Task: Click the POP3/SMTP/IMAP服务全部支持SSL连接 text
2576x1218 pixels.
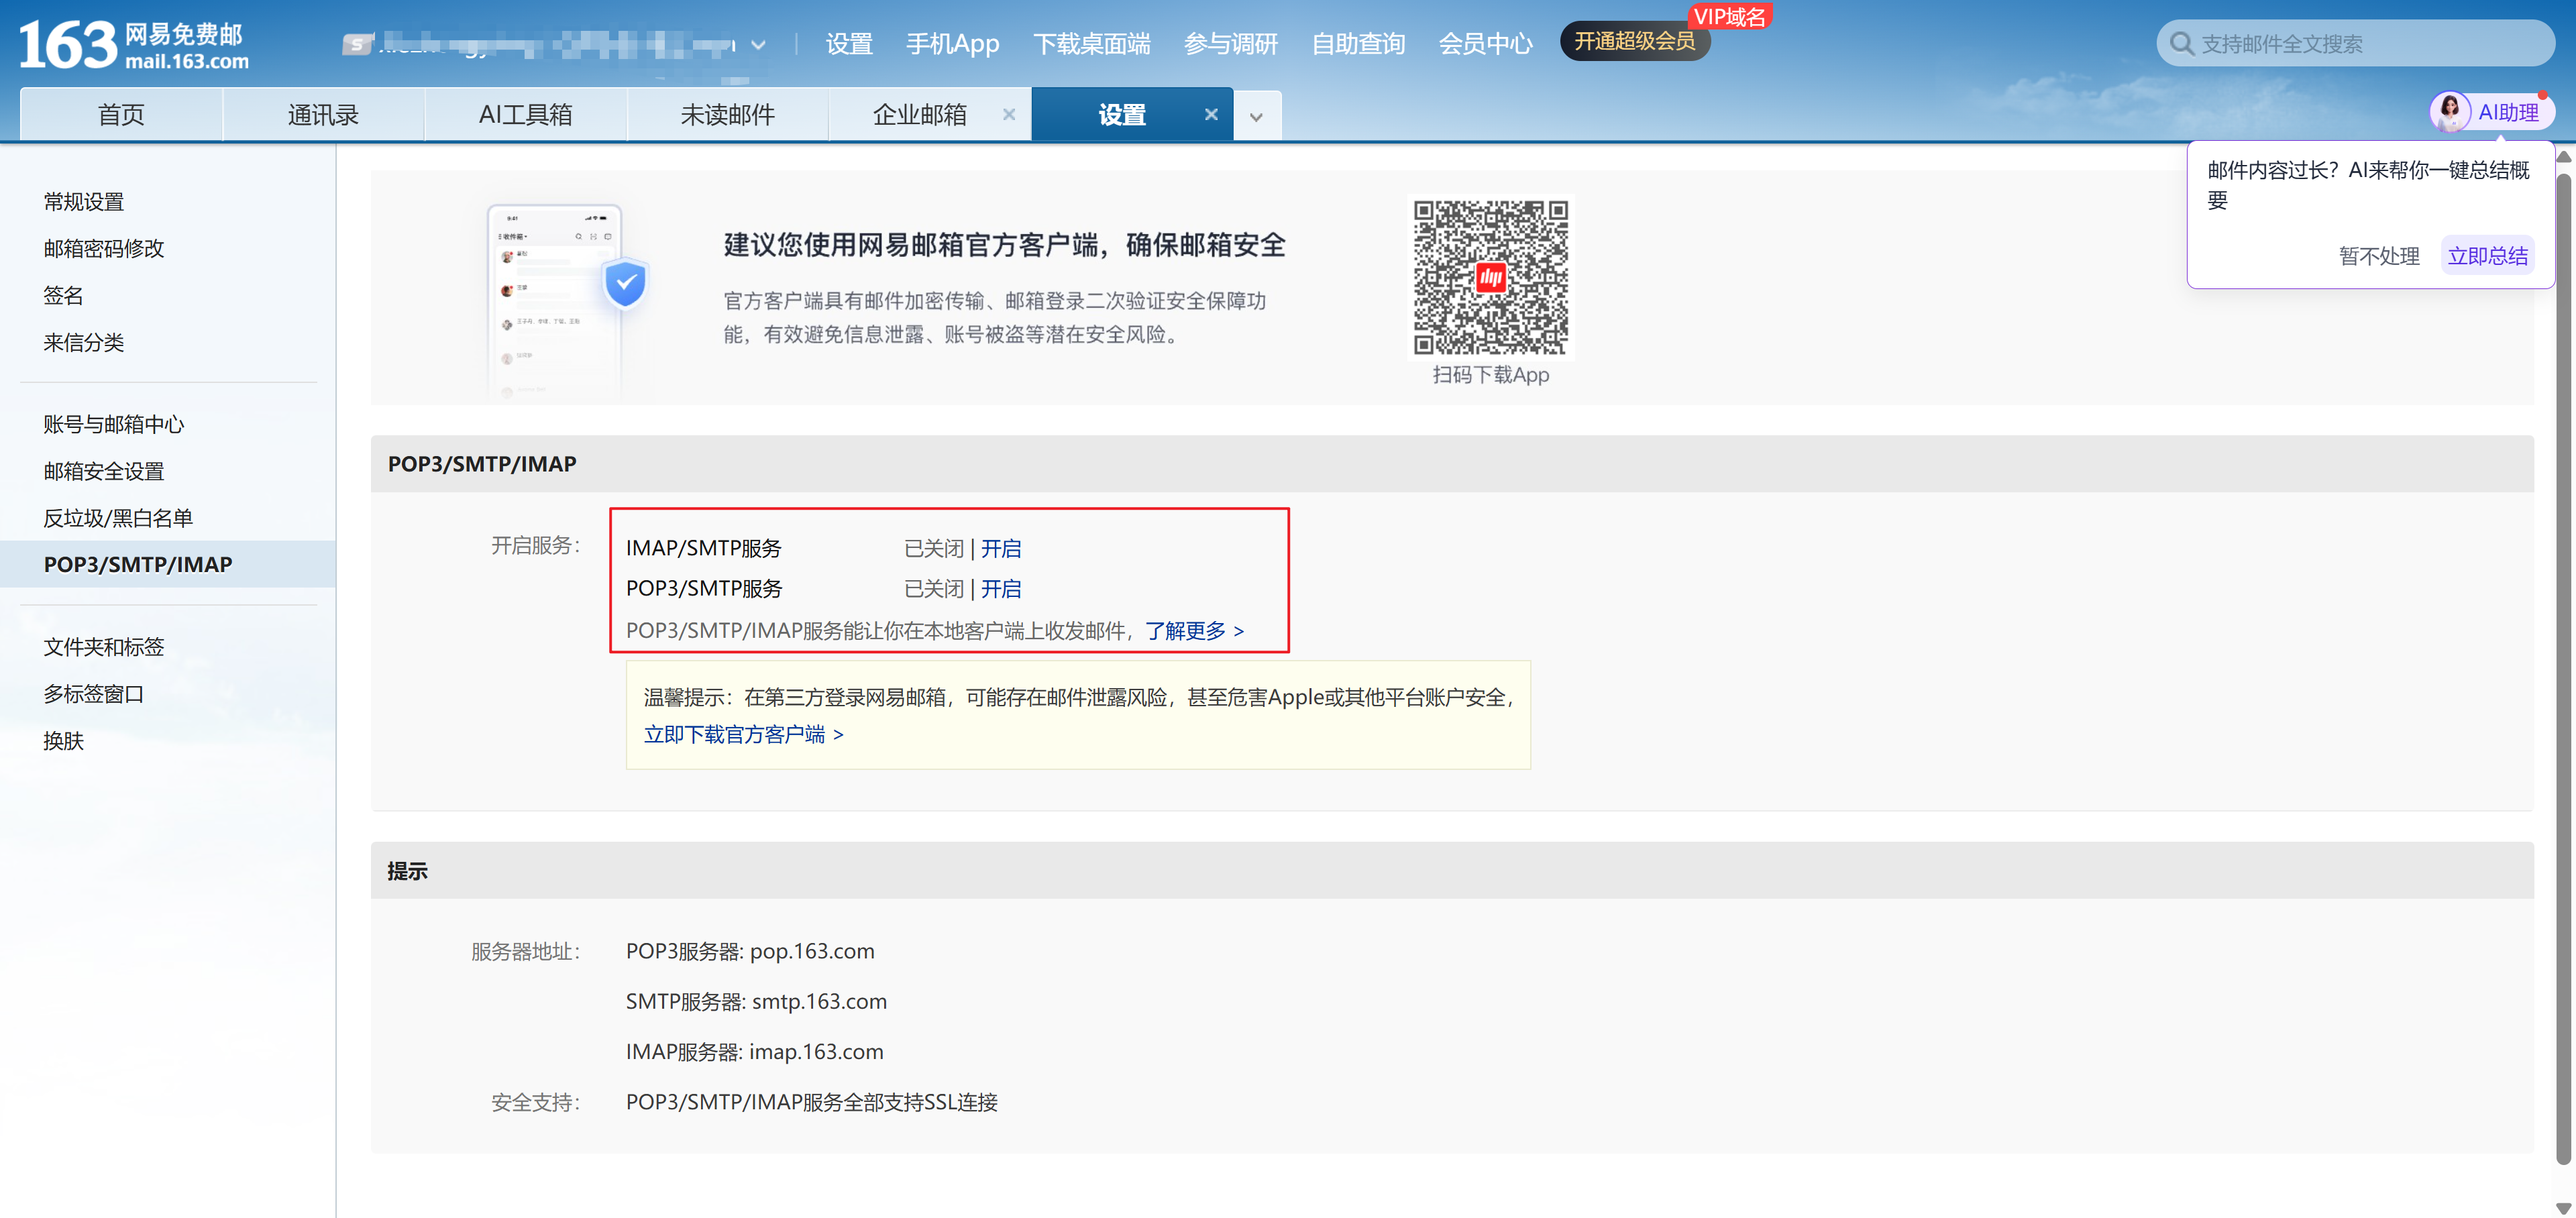Action: [x=812, y=1103]
